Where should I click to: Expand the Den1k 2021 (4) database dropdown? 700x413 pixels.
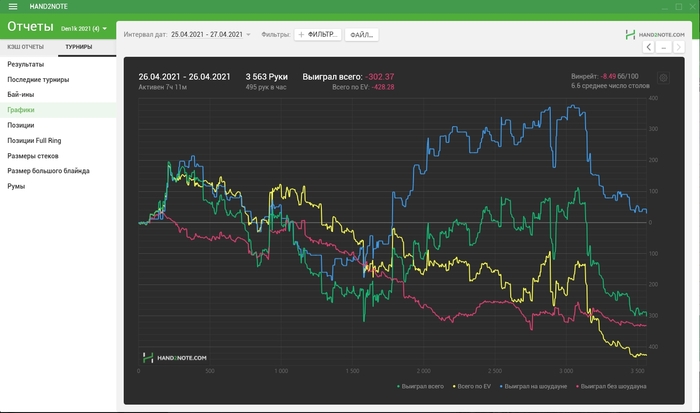click(x=84, y=29)
